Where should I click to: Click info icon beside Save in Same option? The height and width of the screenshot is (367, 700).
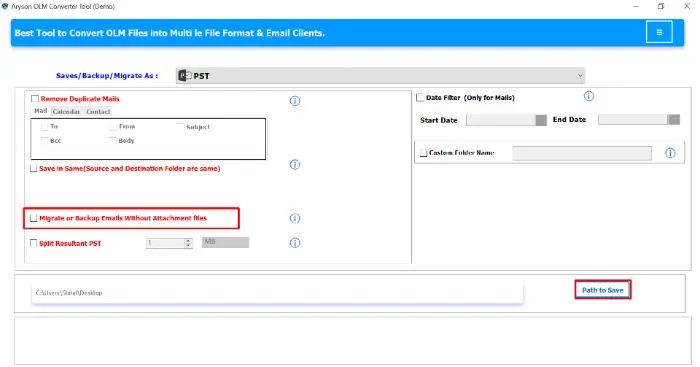click(295, 164)
